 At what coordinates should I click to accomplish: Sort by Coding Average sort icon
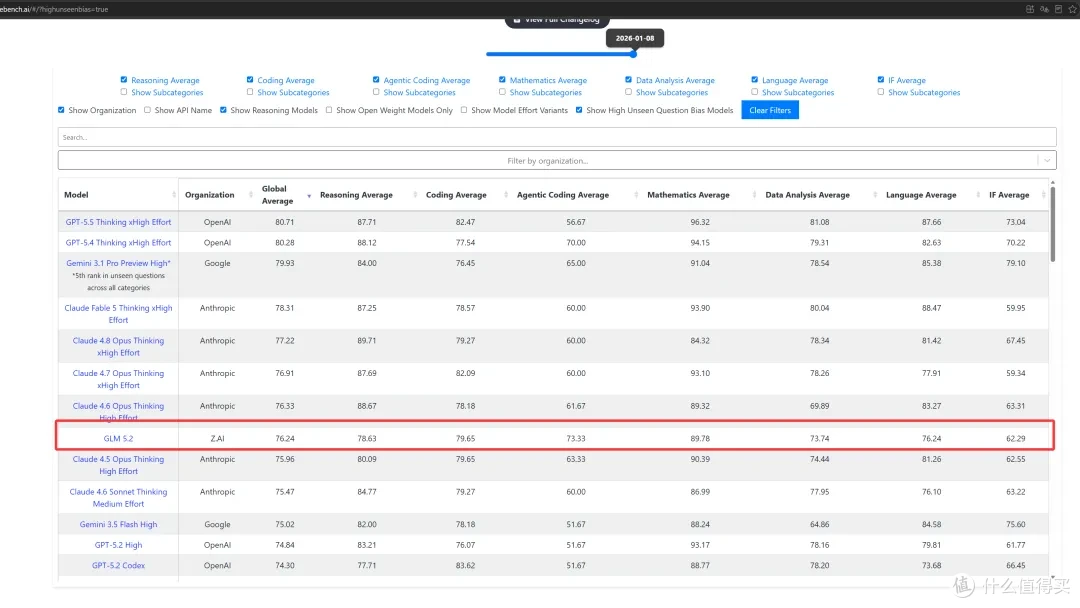coord(506,196)
